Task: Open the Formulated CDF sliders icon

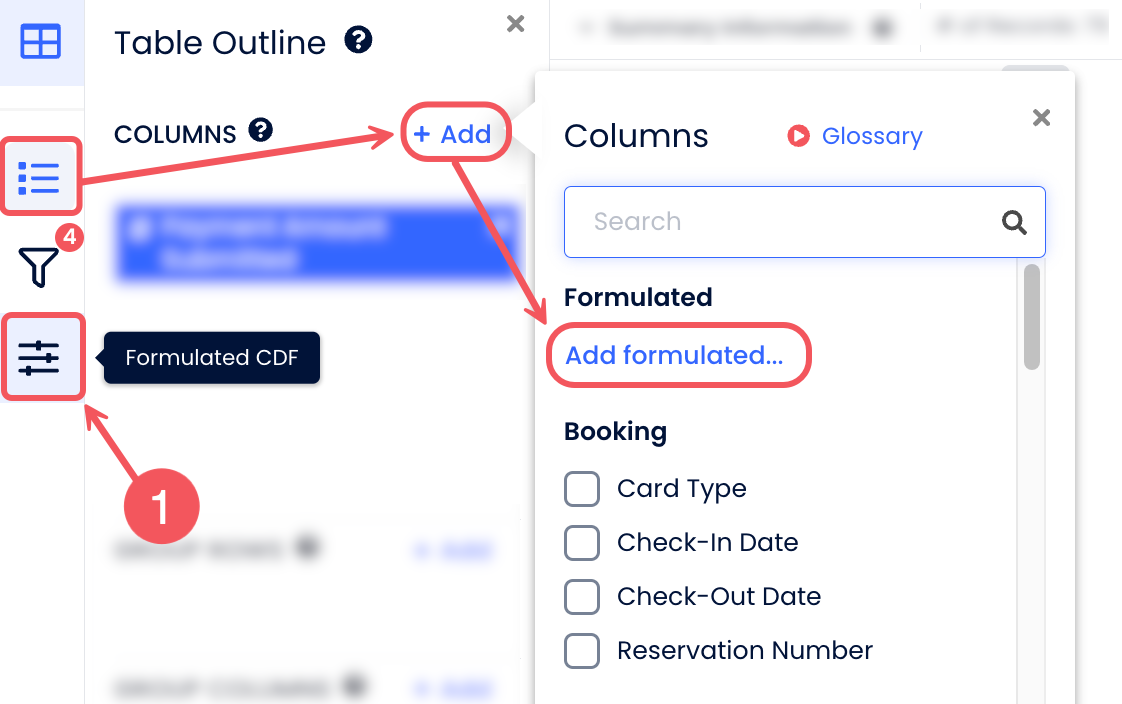Action: (x=41, y=357)
